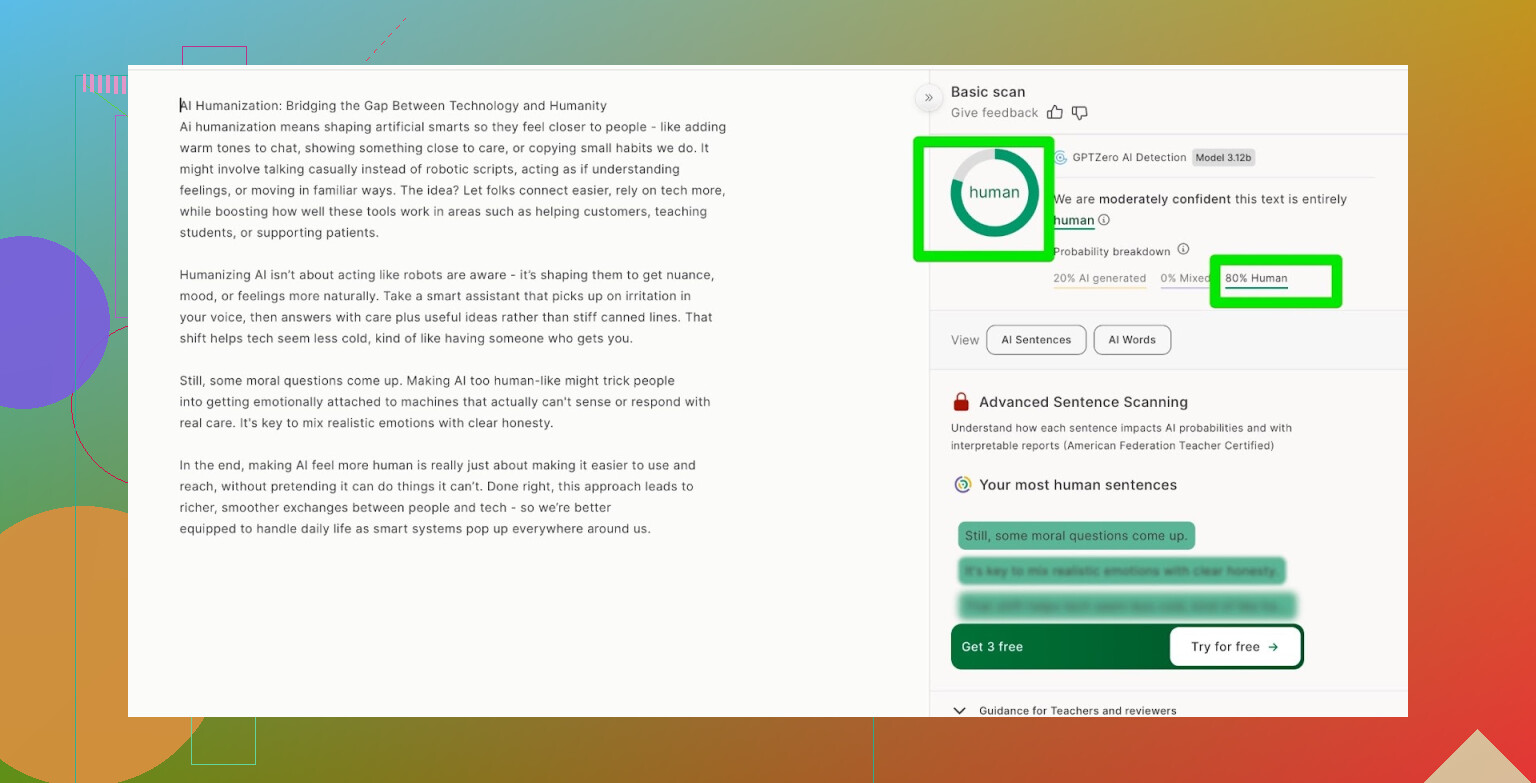The image size is (1536, 783).
Task: Click the thumbs down feedback icon
Action: [x=1079, y=113]
